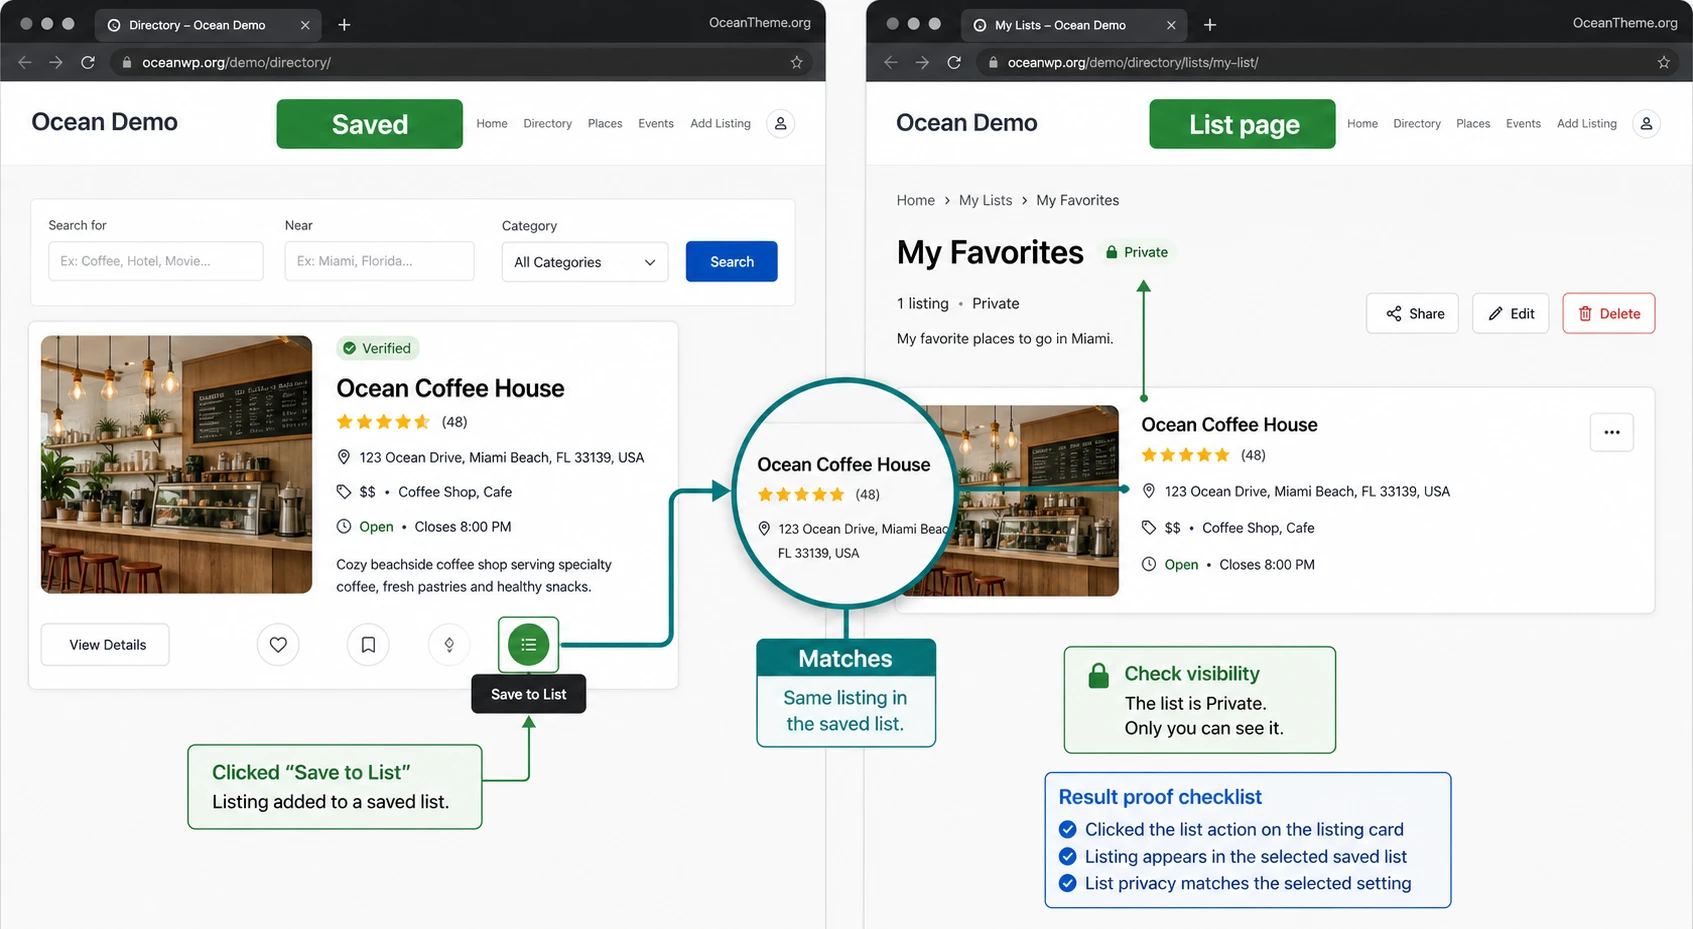1693x929 pixels.
Task: Go back in the My Lists browser window
Action: (891, 62)
